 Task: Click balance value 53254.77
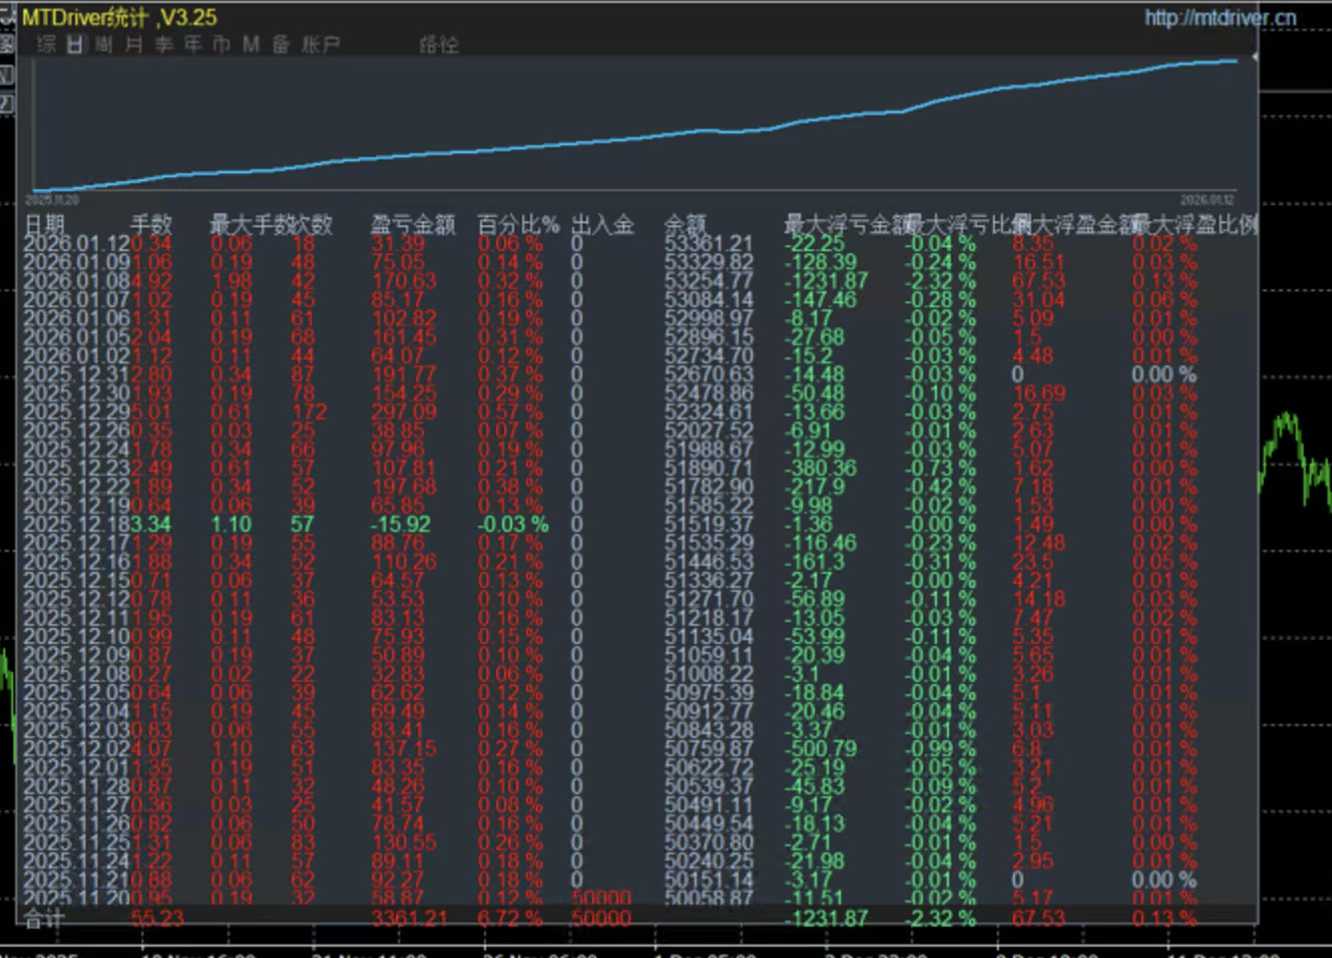(x=709, y=281)
